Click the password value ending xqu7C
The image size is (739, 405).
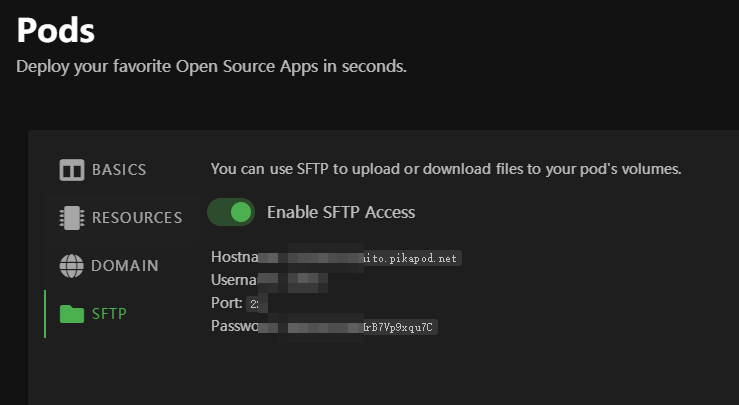pos(348,327)
